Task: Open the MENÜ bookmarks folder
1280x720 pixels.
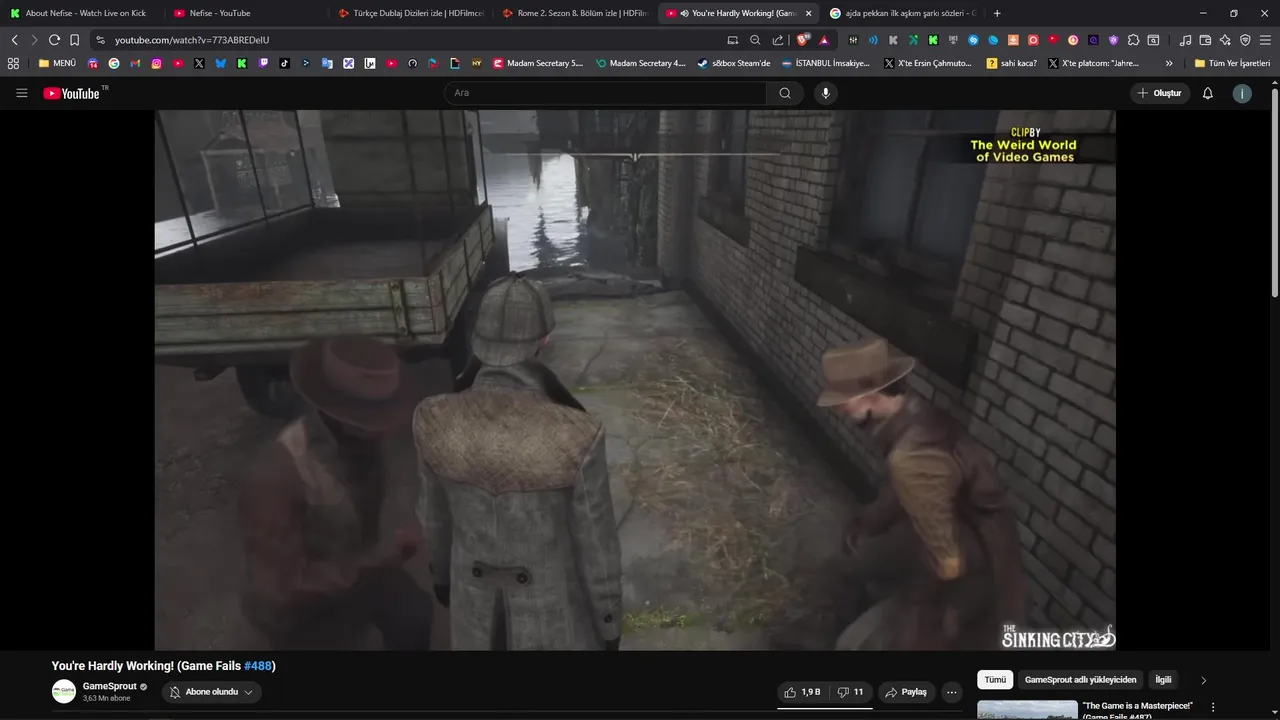Action: (x=57, y=63)
